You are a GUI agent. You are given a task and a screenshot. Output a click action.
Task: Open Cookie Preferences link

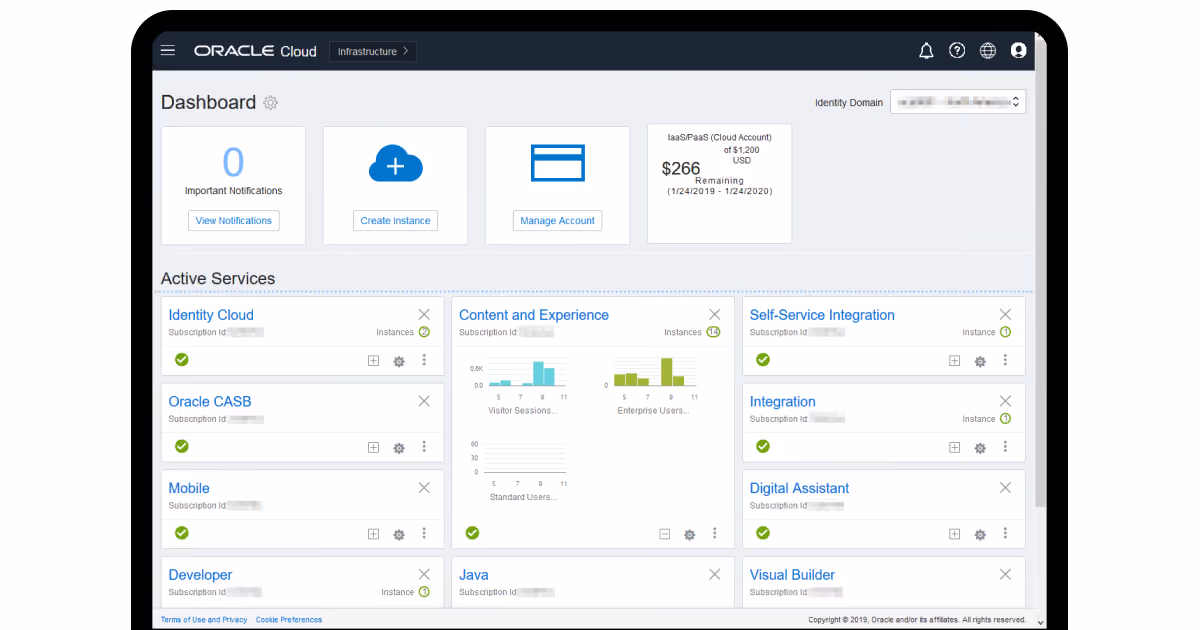[x=289, y=620]
